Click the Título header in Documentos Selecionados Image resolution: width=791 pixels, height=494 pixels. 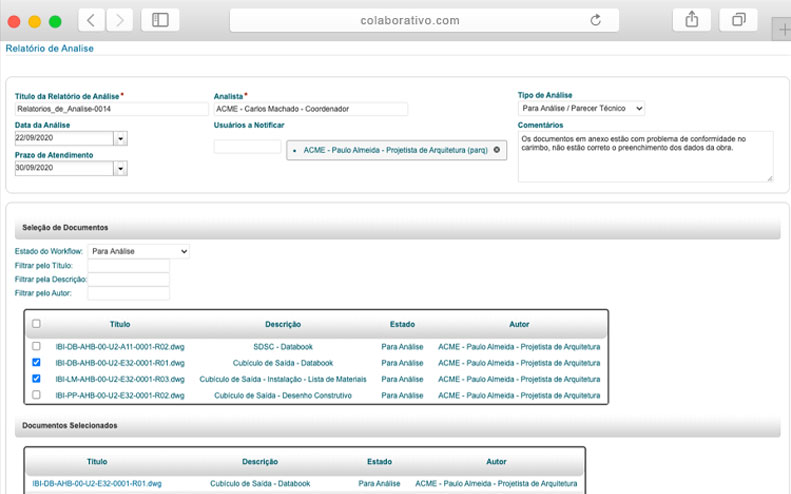[97, 461]
